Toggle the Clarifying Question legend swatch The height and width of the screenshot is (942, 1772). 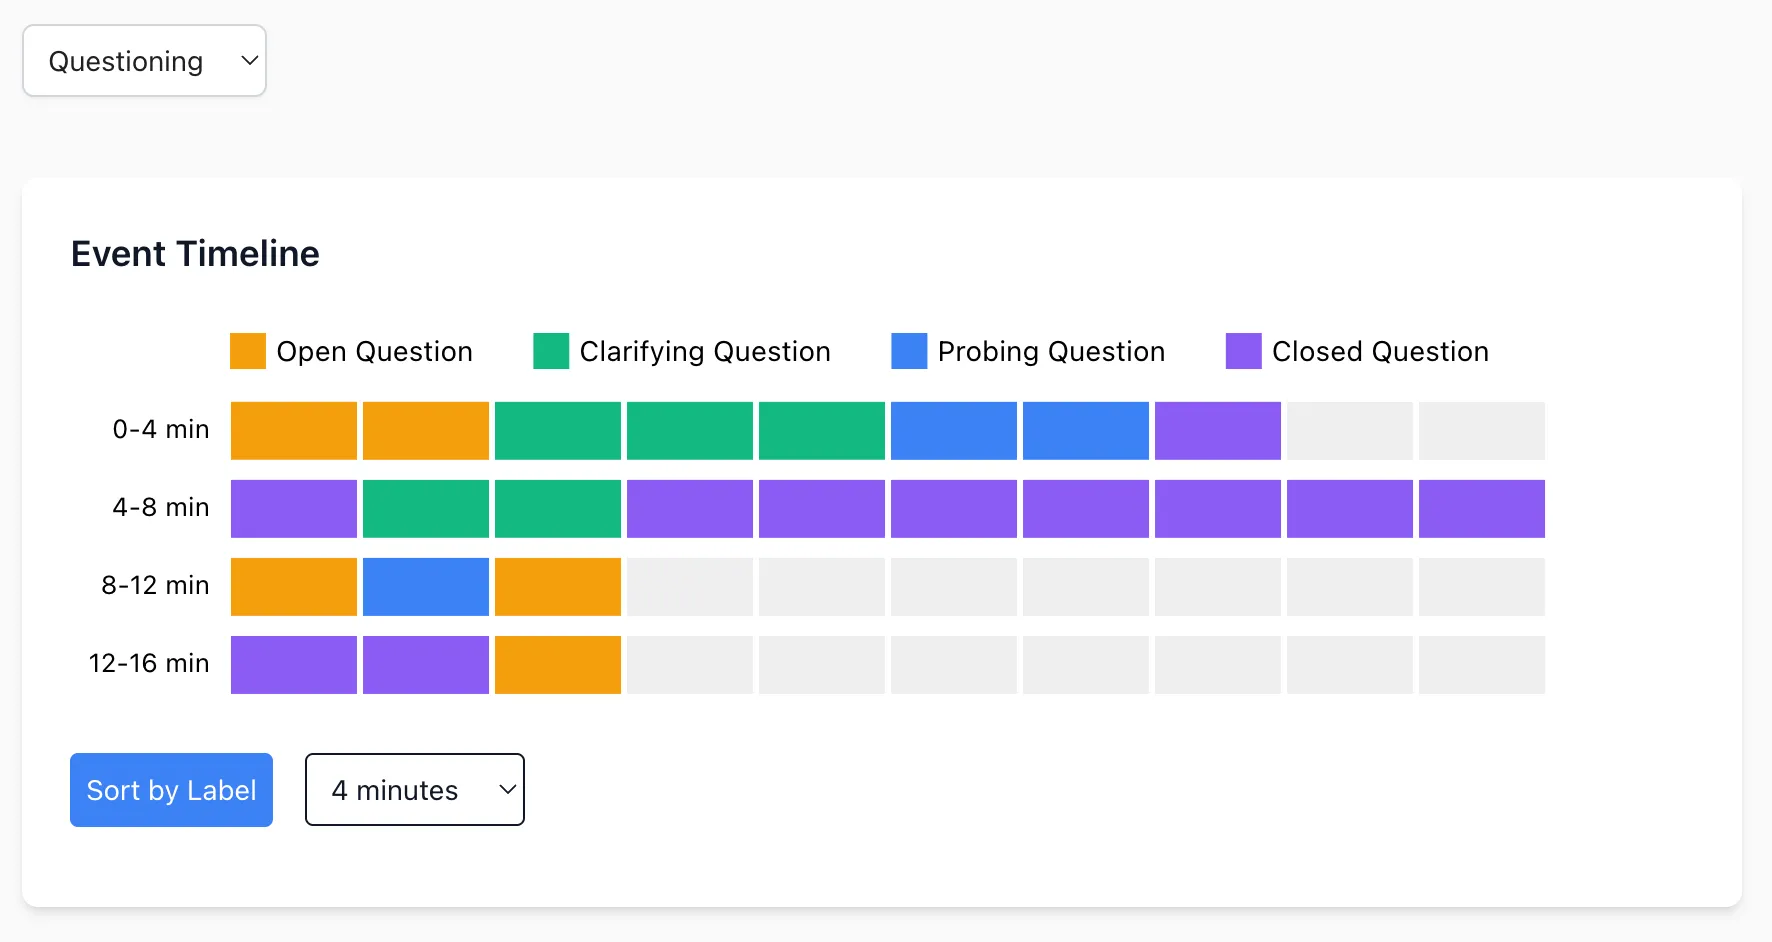point(551,351)
